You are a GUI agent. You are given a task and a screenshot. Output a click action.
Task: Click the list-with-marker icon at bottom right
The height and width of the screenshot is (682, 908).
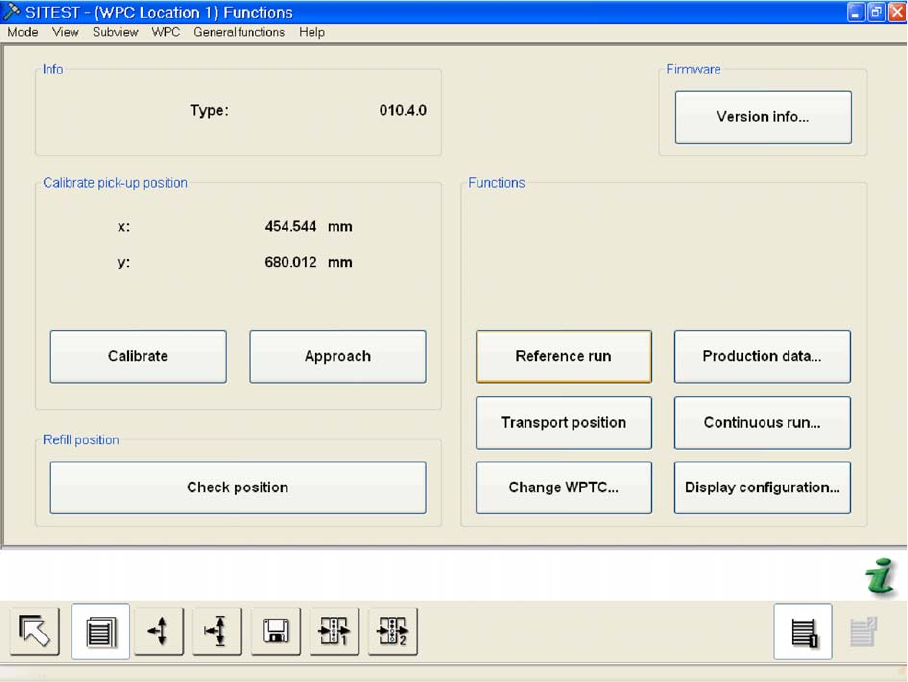click(803, 632)
